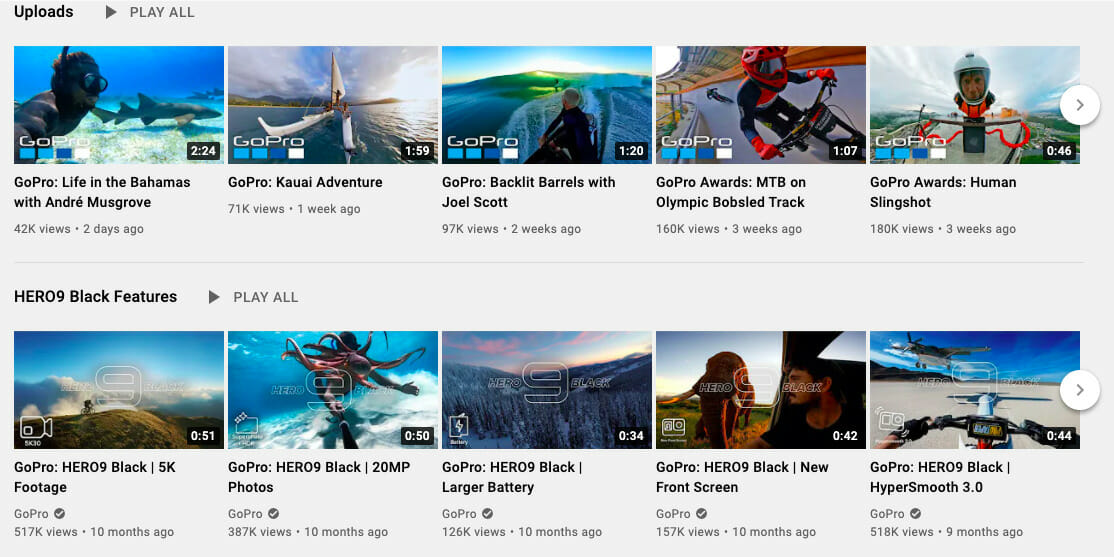Click GoPro channel name under 5K Footage
The width and height of the screenshot is (1114, 557).
[31, 514]
